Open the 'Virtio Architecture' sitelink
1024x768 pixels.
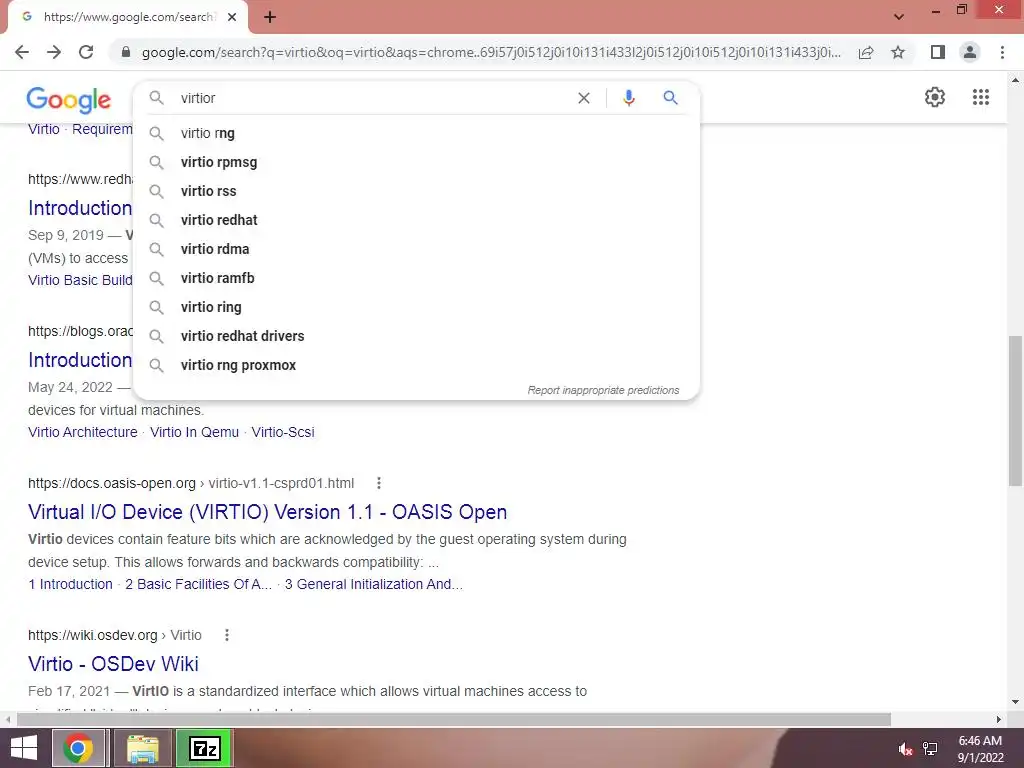click(x=83, y=432)
